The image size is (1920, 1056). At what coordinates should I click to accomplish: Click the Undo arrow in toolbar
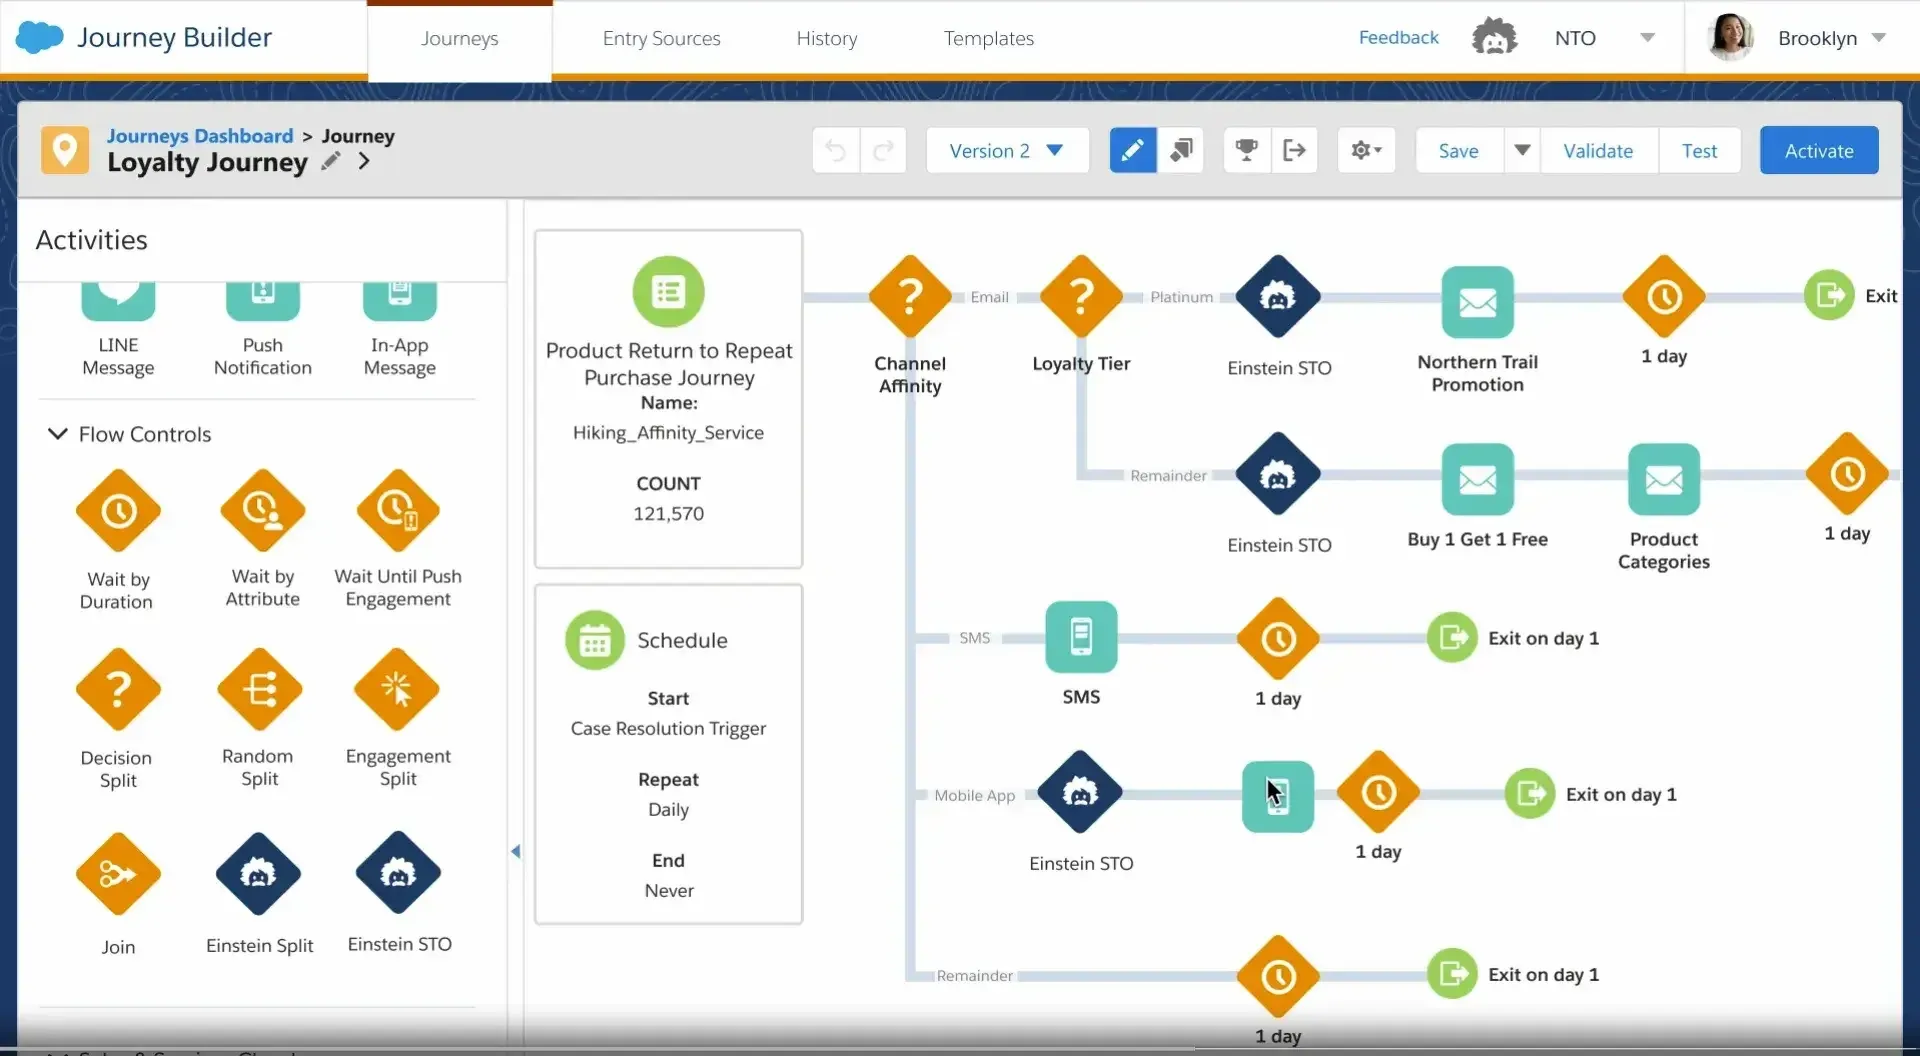(x=836, y=151)
